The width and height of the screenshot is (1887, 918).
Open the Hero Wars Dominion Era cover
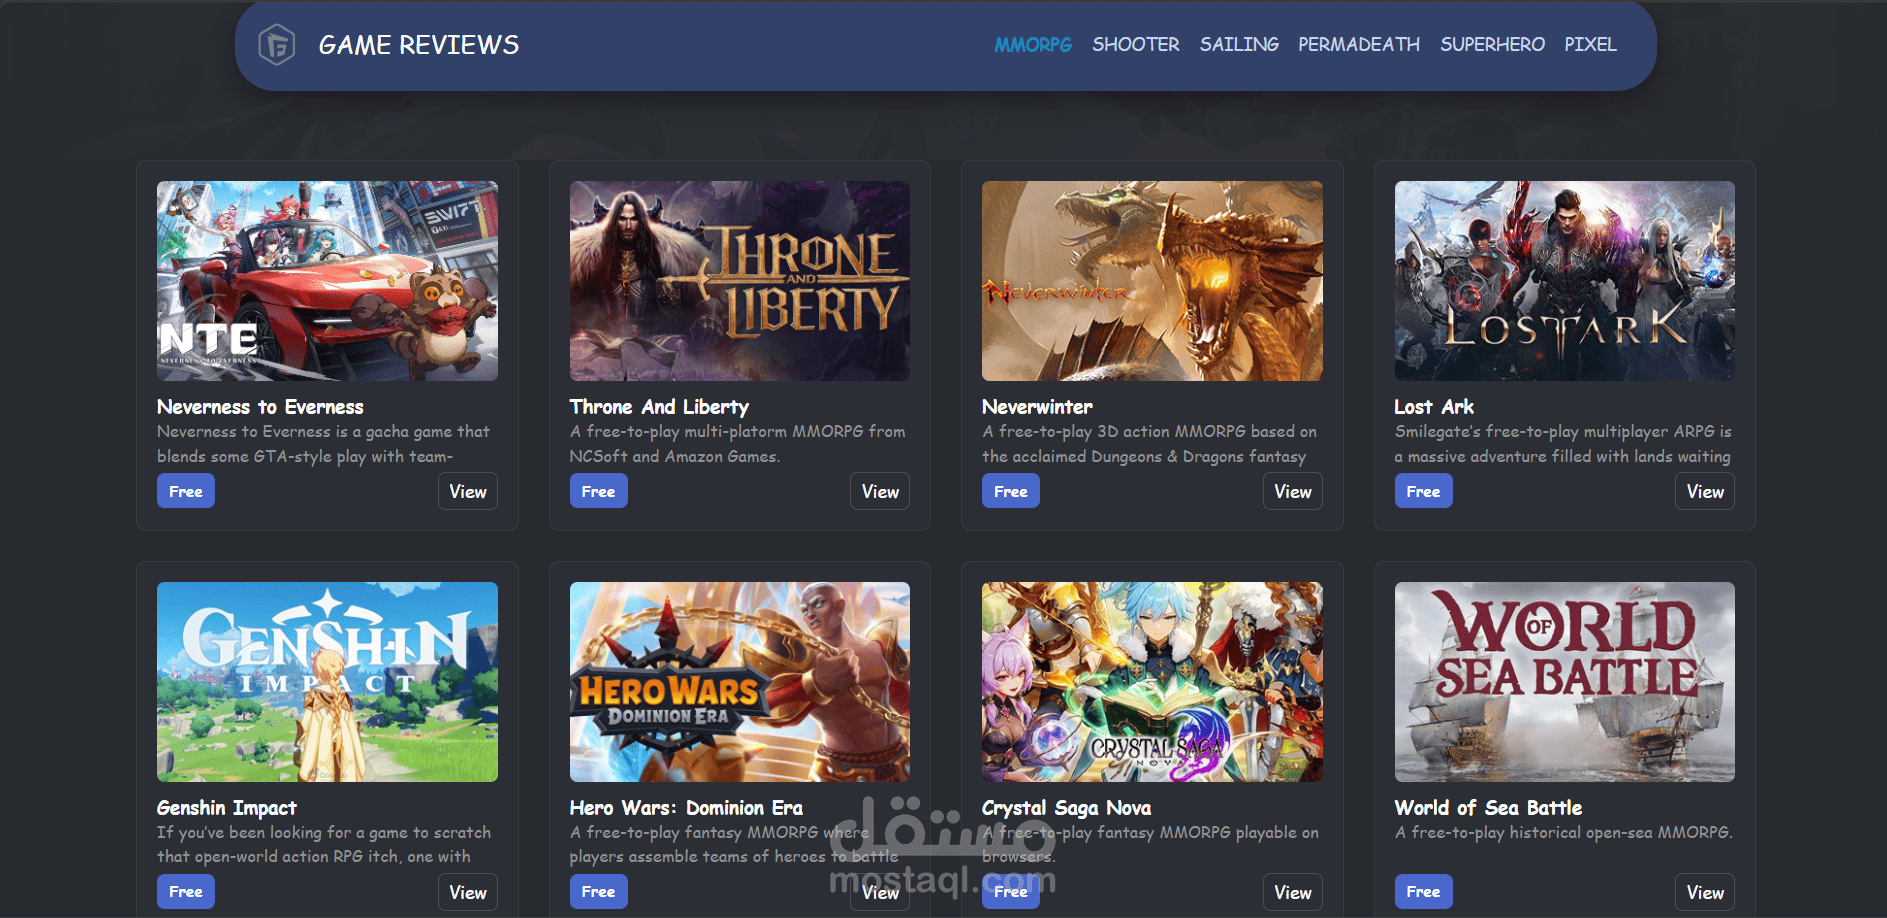[x=740, y=682]
